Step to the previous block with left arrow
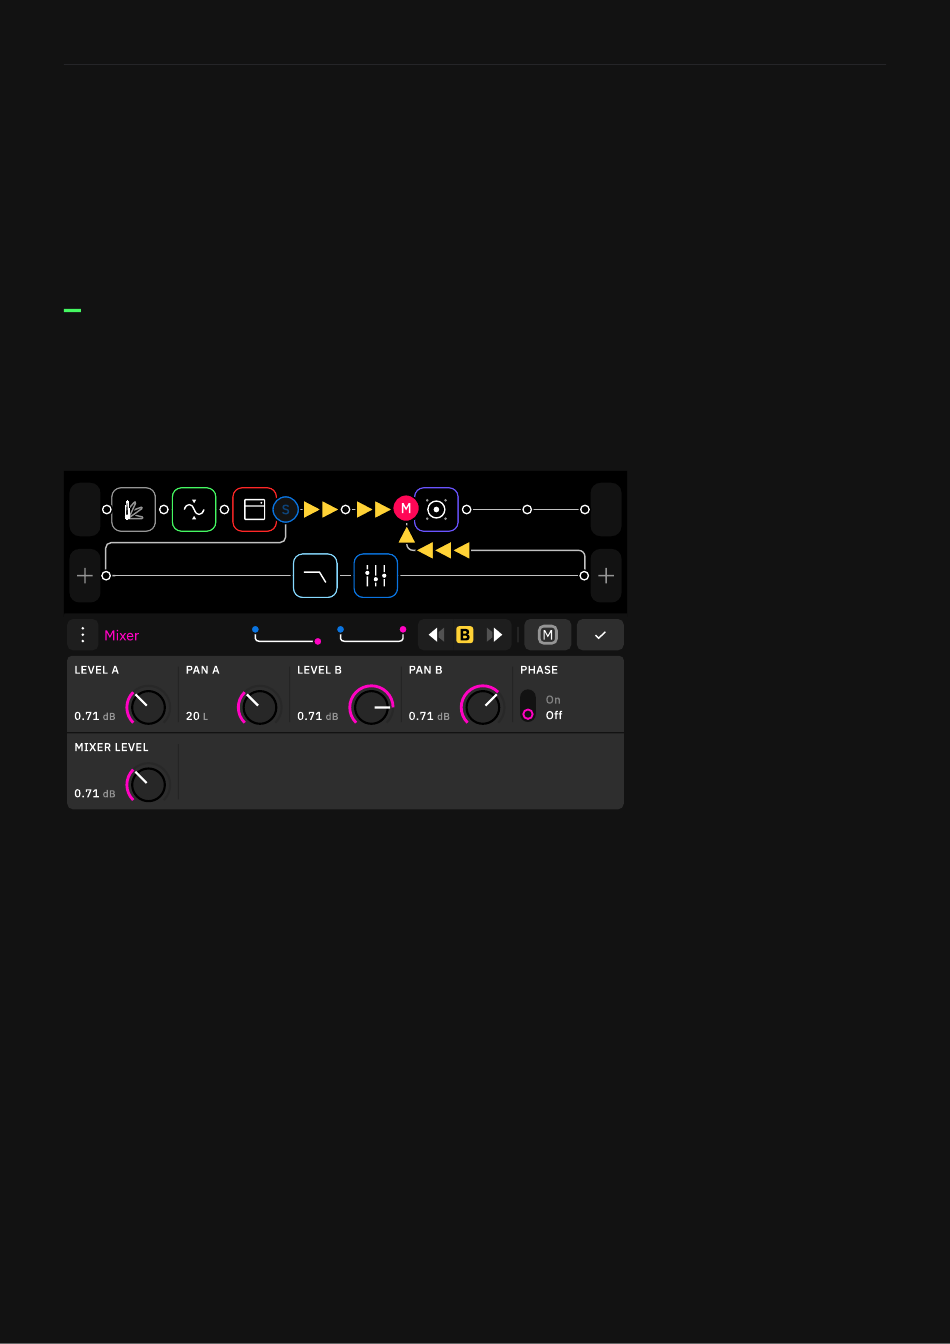 coord(435,635)
